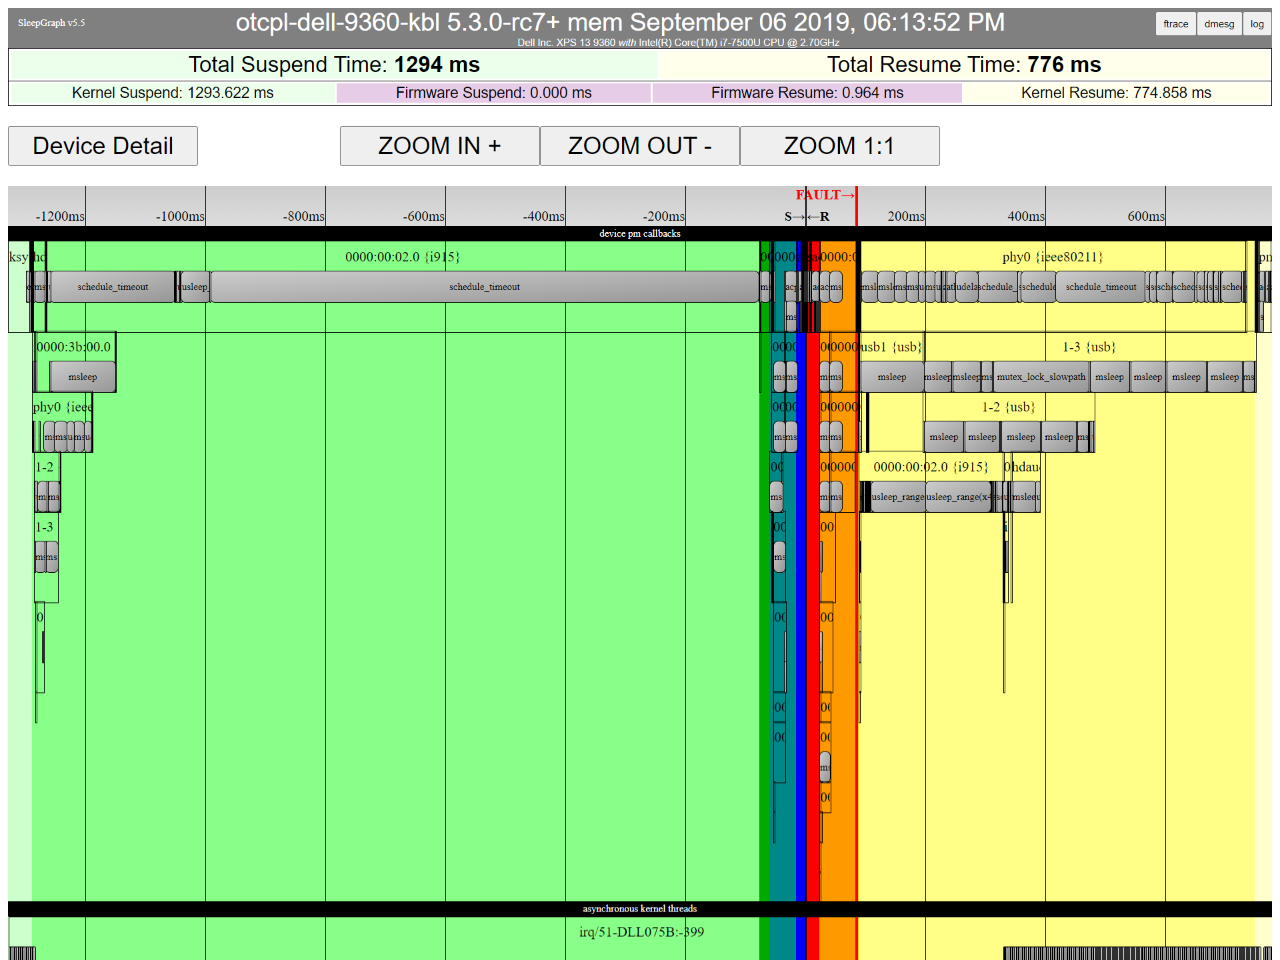Click the Firmware Resume time cell
This screenshot has height=960, width=1280.
tap(807, 93)
